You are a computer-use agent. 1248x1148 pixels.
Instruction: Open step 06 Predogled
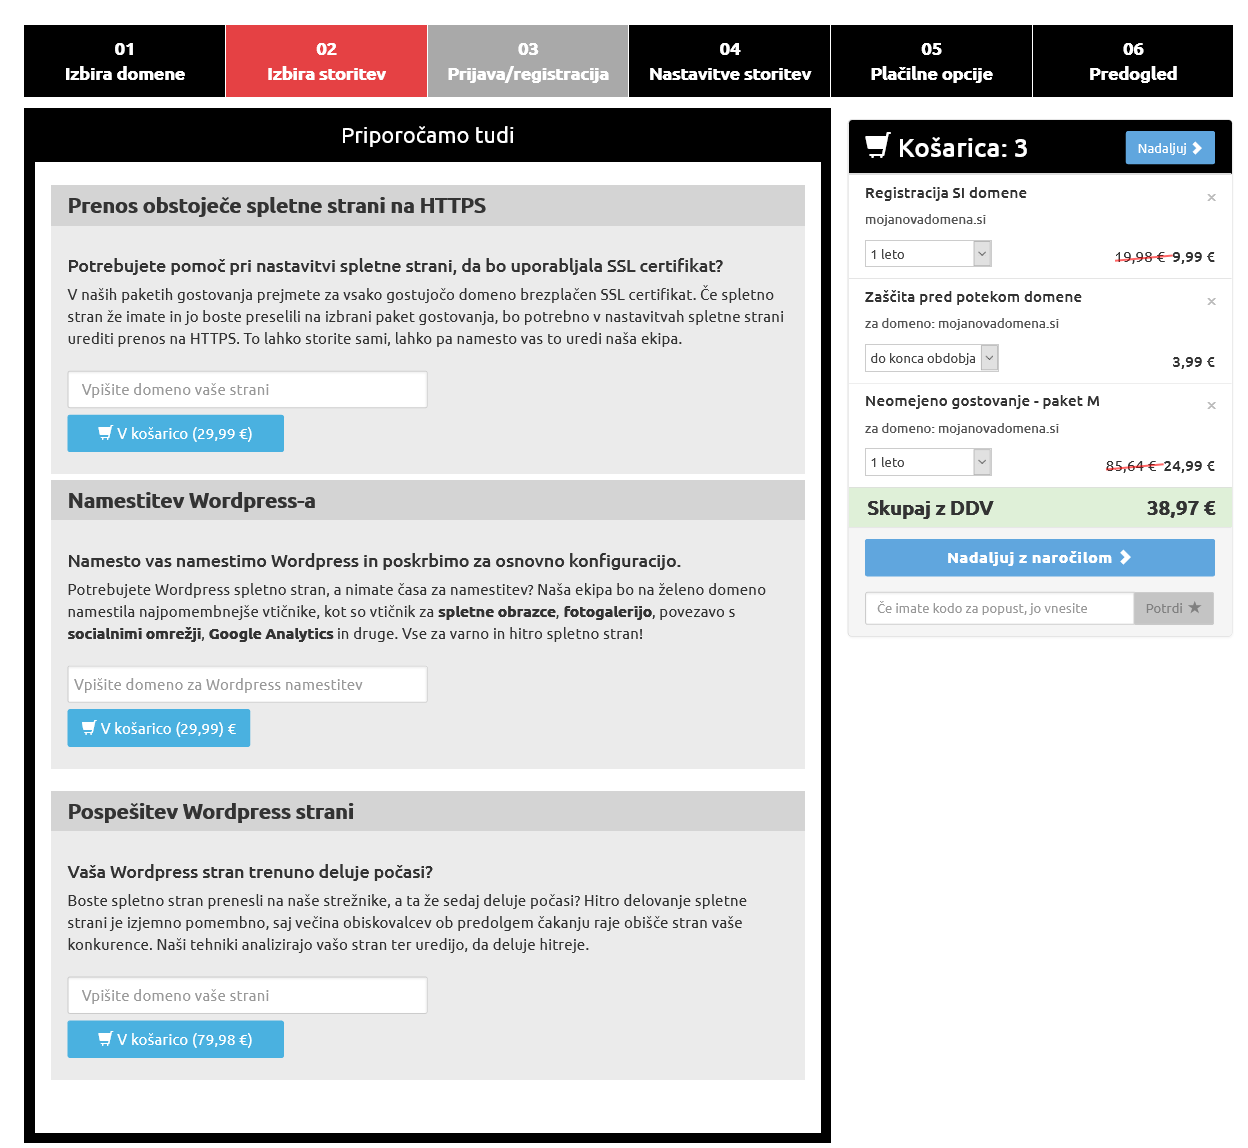[x=1133, y=61]
